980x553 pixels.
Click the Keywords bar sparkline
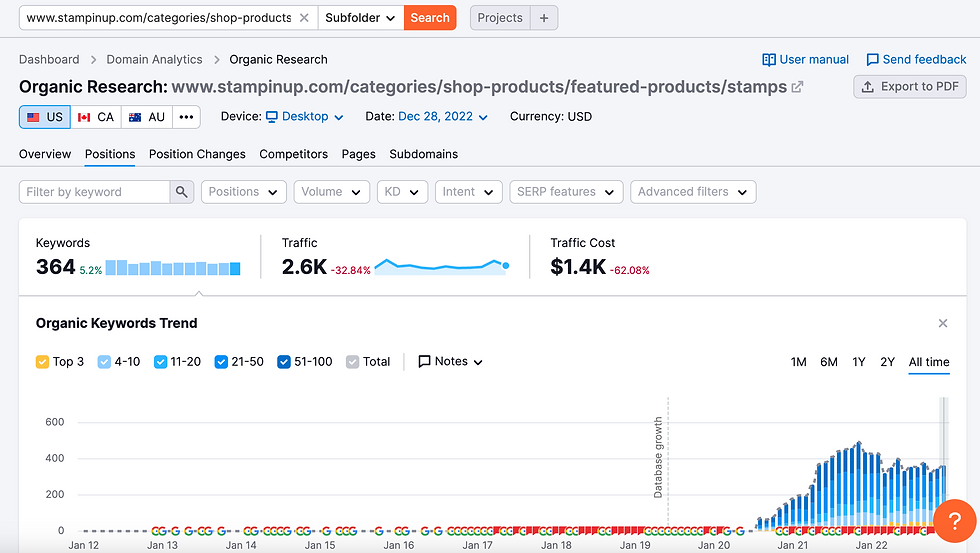173,268
